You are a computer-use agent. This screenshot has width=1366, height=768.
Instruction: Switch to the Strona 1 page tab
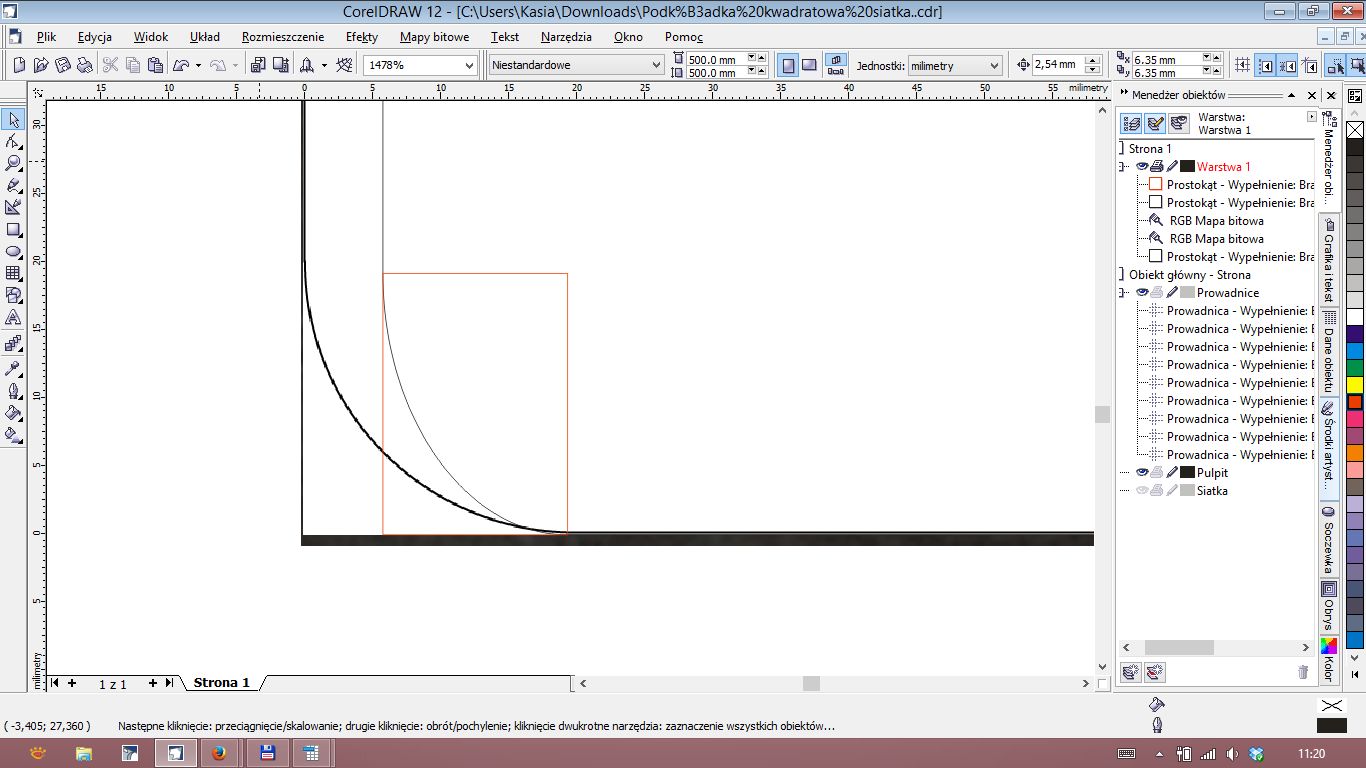click(221, 683)
